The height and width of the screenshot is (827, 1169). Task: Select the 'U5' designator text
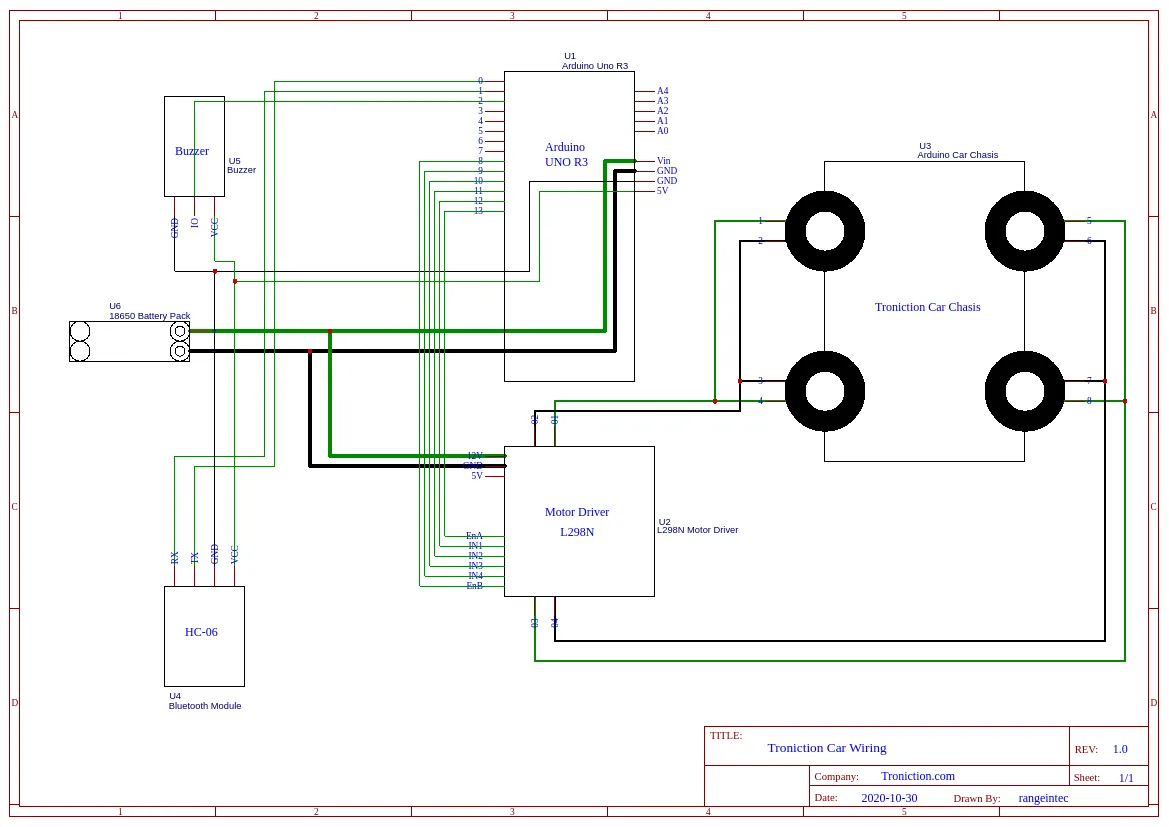(234, 161)
